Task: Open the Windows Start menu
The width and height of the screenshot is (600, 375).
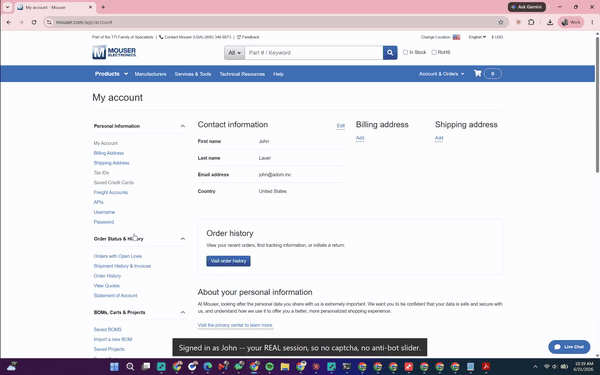Action: click(x=114, y=367)
